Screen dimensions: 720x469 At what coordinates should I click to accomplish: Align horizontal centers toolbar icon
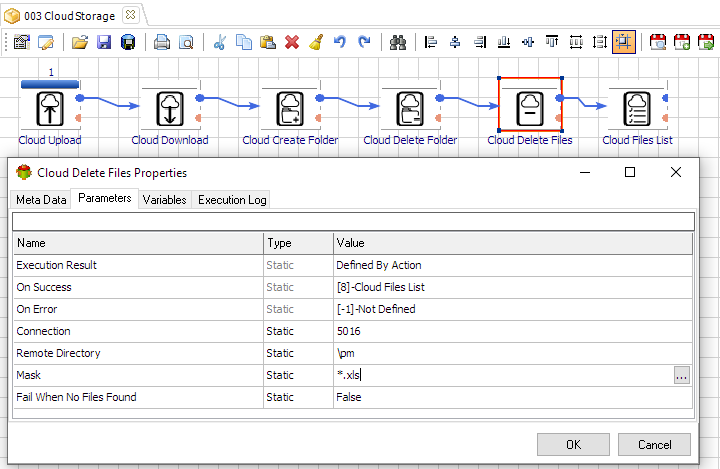(455, 42)
